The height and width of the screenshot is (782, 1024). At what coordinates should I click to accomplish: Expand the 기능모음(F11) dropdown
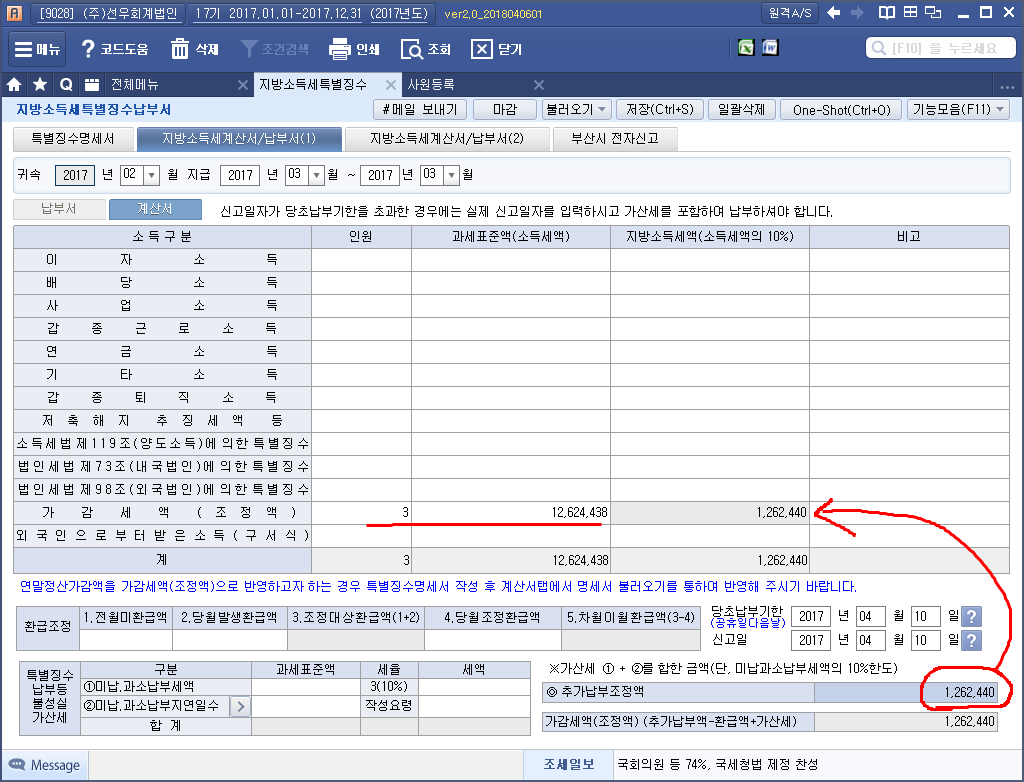click(958, 110)
